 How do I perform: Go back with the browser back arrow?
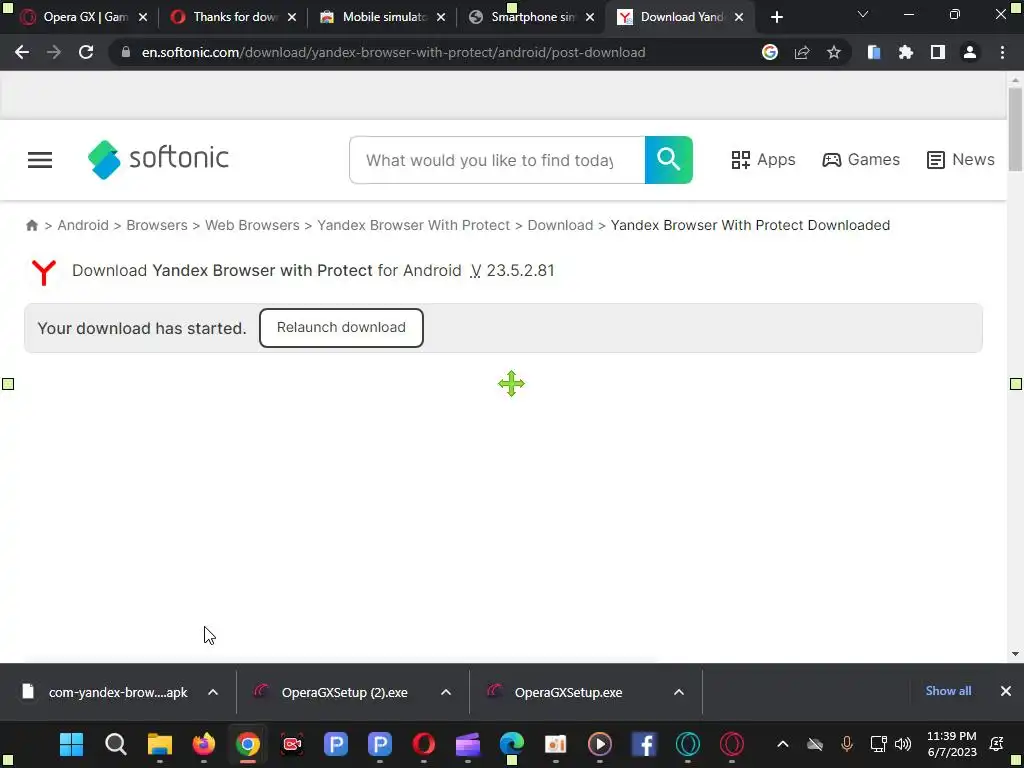pyautogui.click(x=22, y=52)
